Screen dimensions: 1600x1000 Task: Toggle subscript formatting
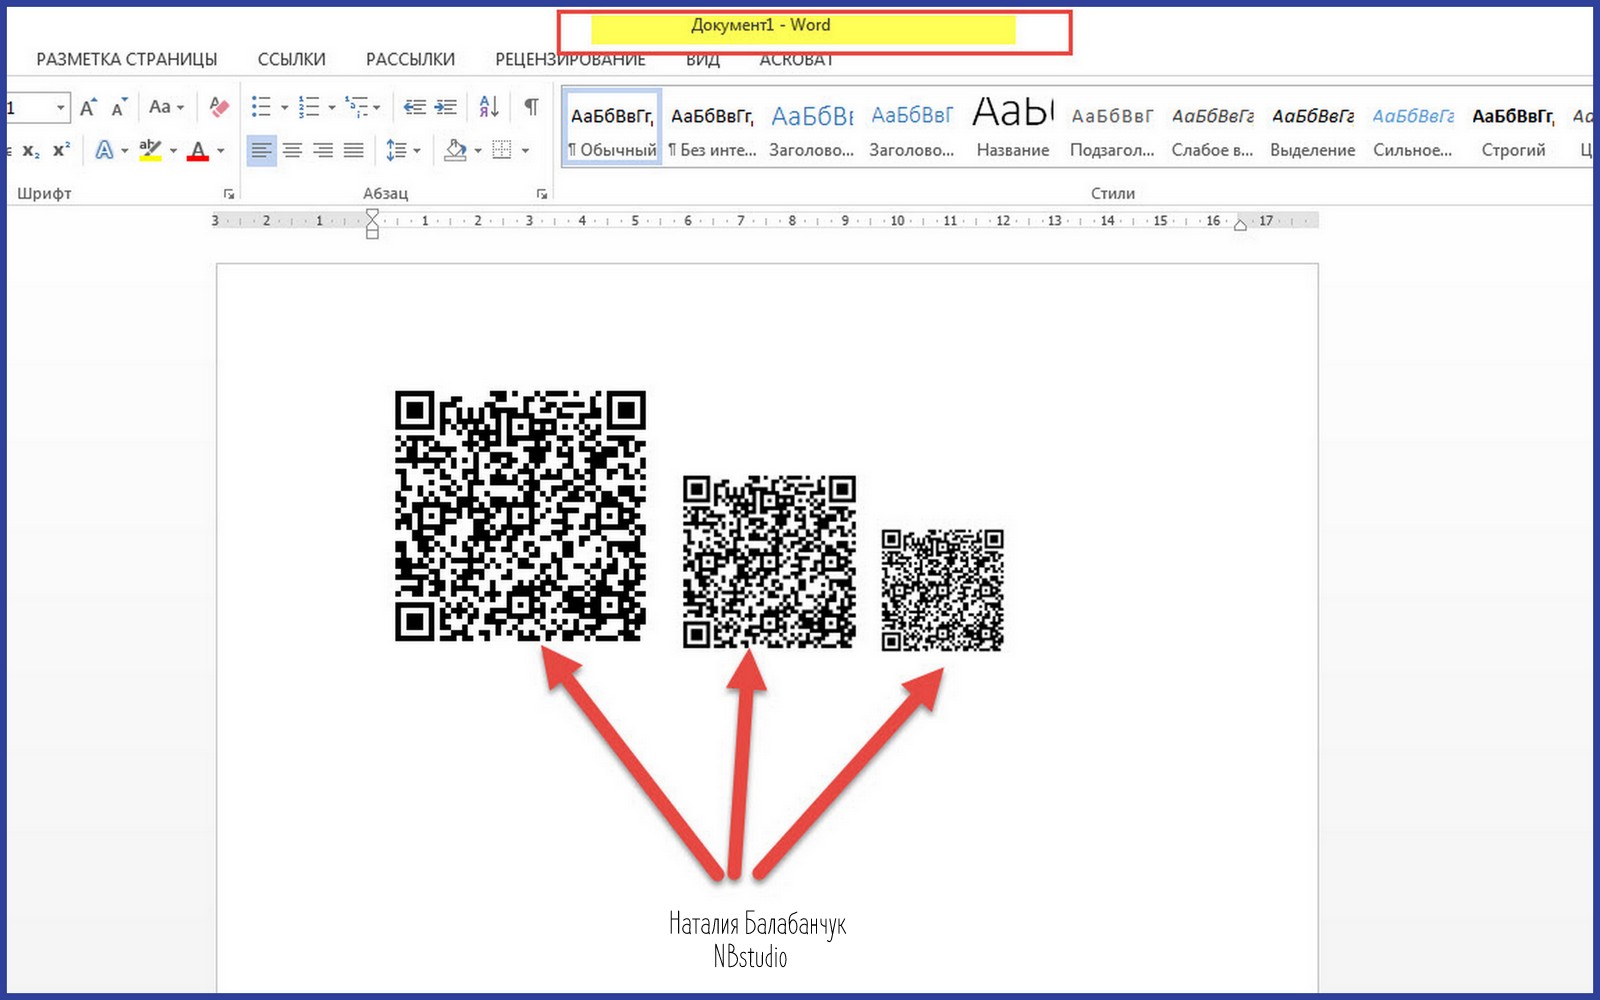click(32, 151)
